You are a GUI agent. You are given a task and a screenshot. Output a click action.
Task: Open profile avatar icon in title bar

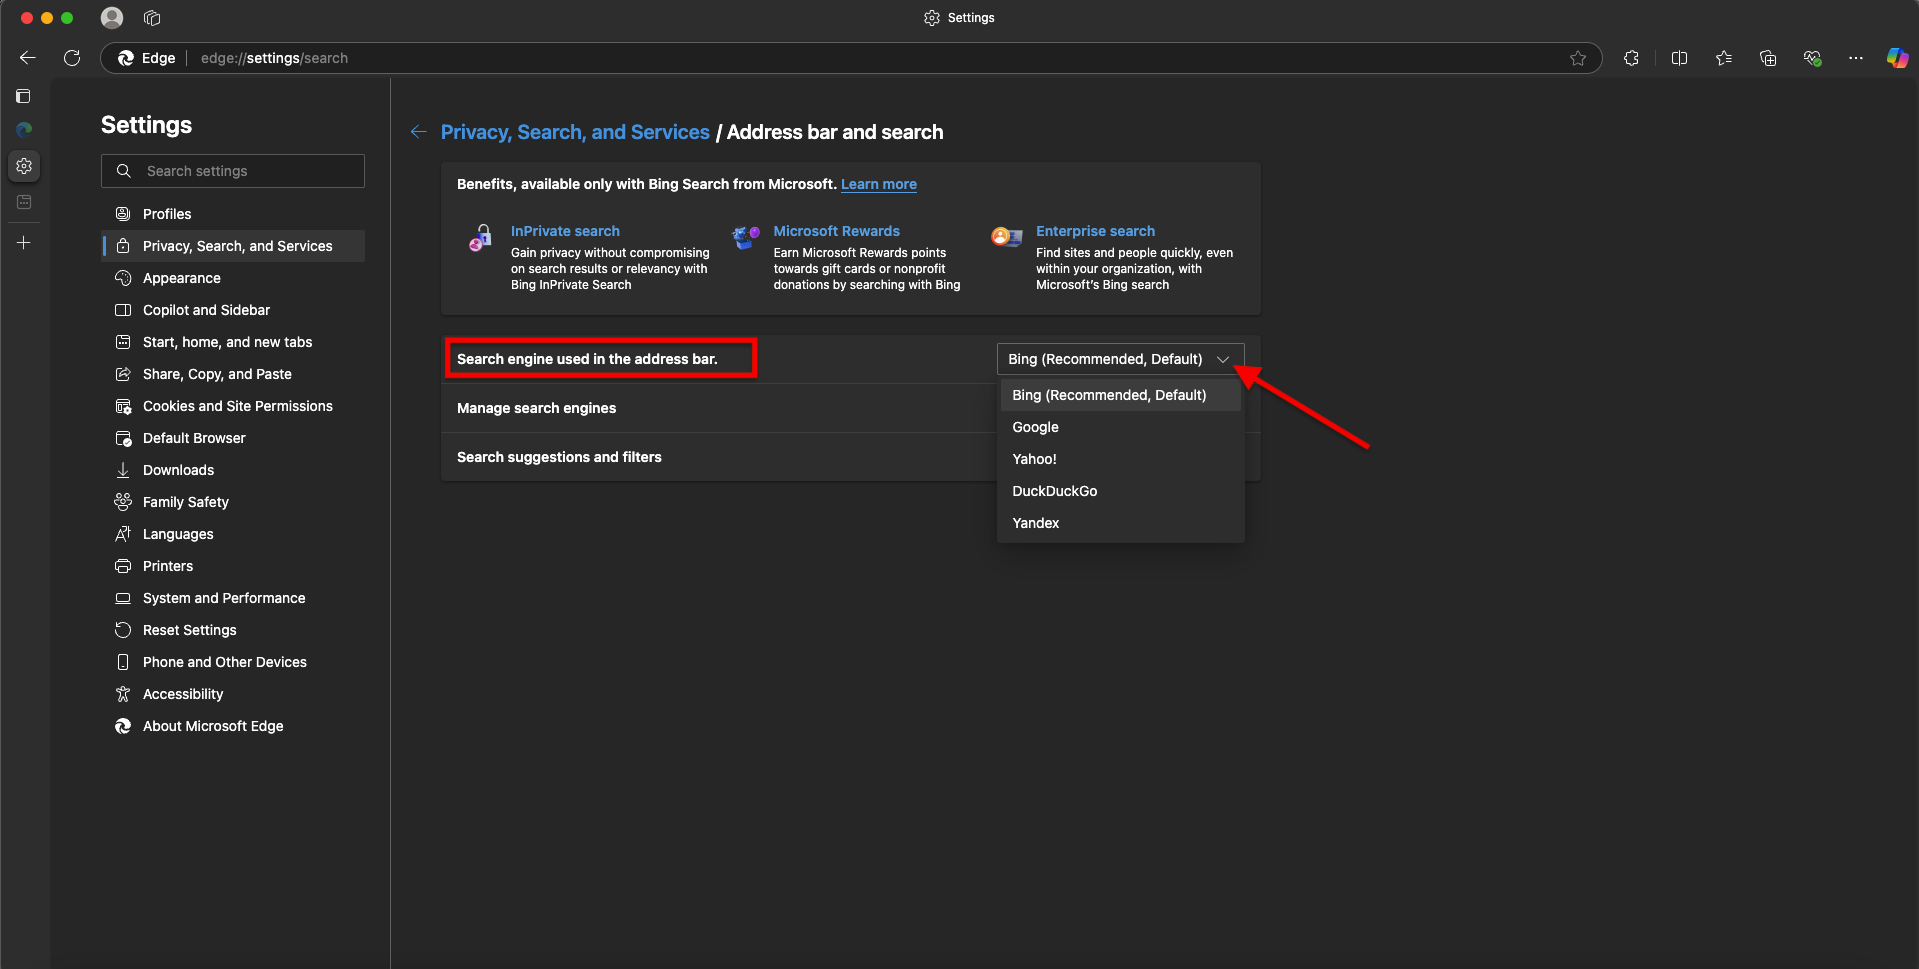[112, 18]
